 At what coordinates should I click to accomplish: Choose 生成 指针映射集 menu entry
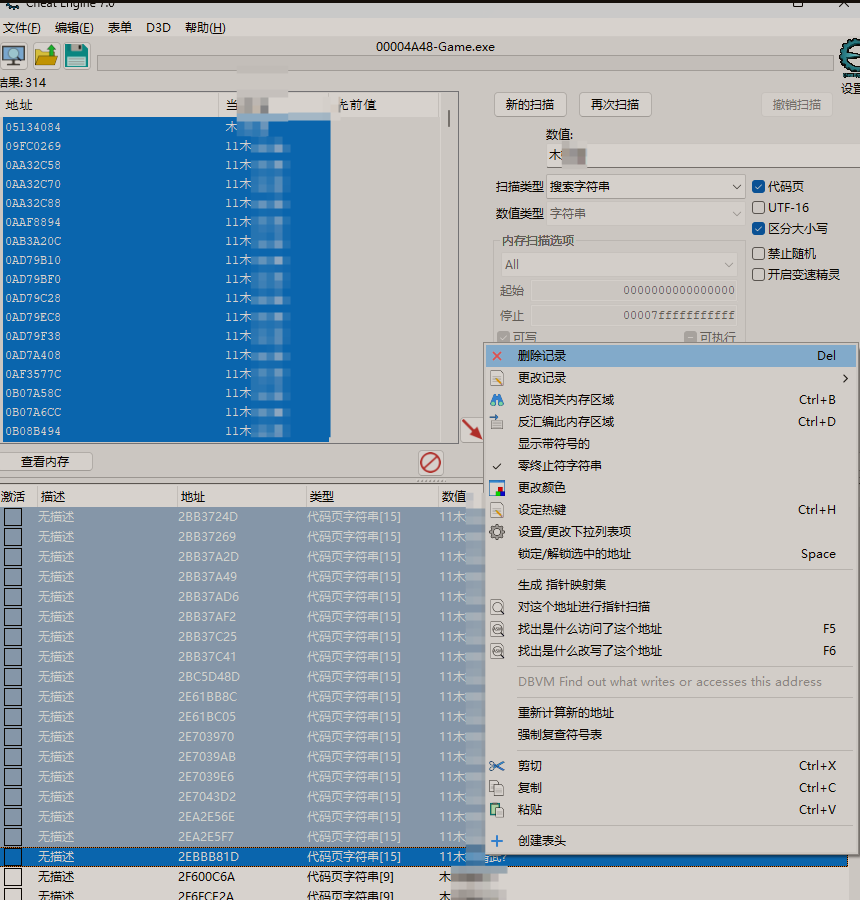(x=671, y=585)
